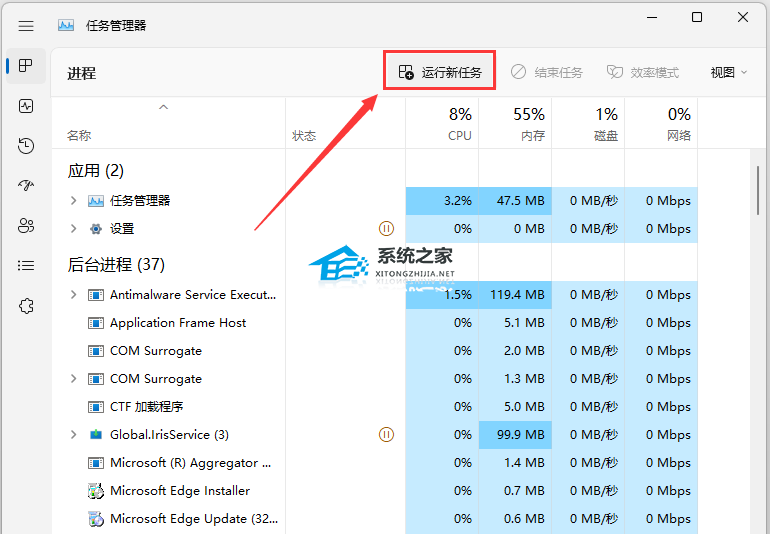Open App history page in sidebar

(x=26, y=146)
